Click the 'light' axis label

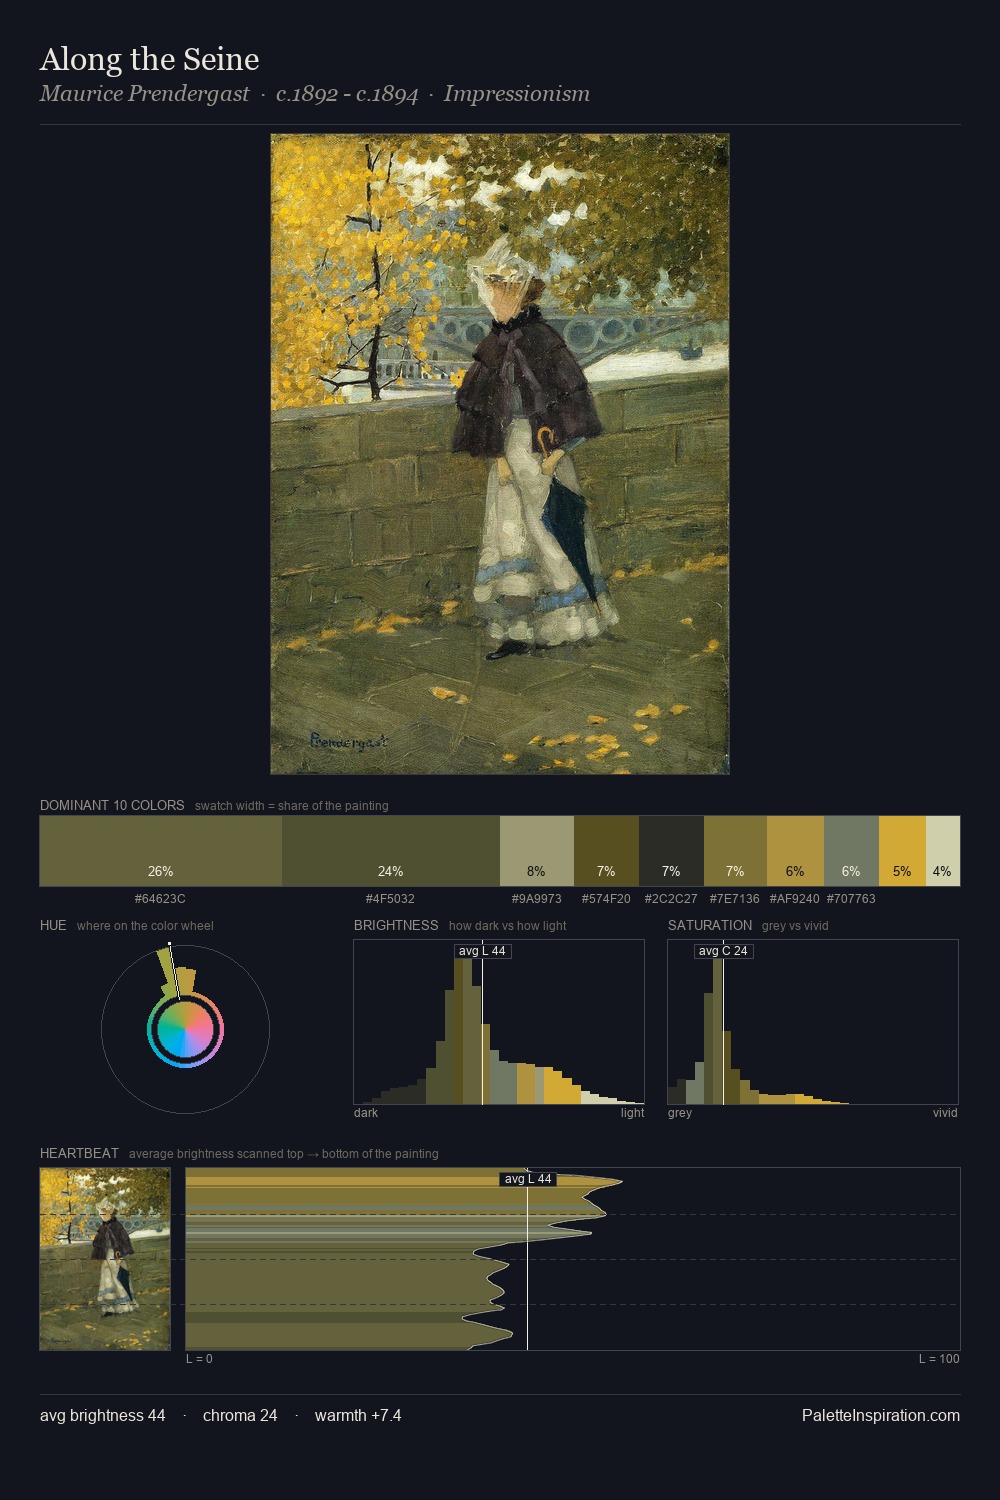(x=632, y=1113)
